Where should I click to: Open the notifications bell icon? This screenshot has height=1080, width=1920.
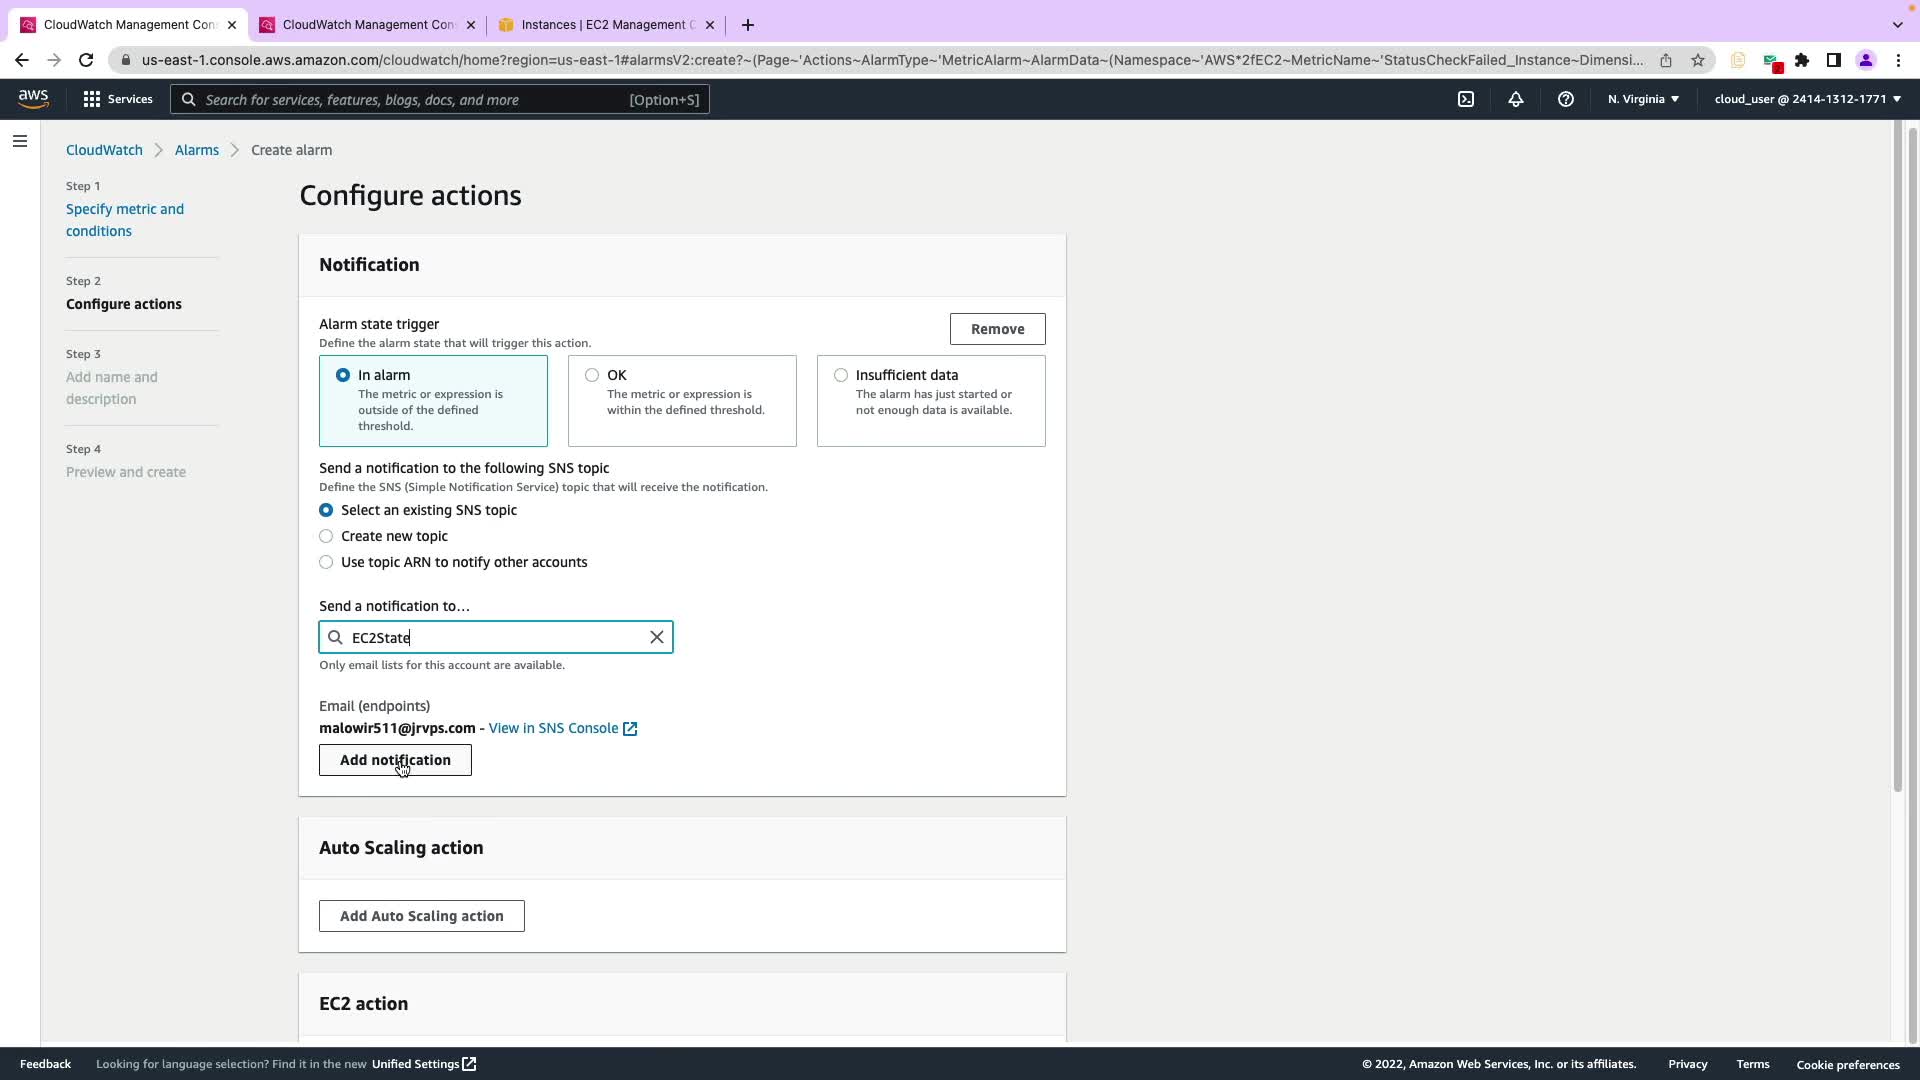(x=1515, y=99)
